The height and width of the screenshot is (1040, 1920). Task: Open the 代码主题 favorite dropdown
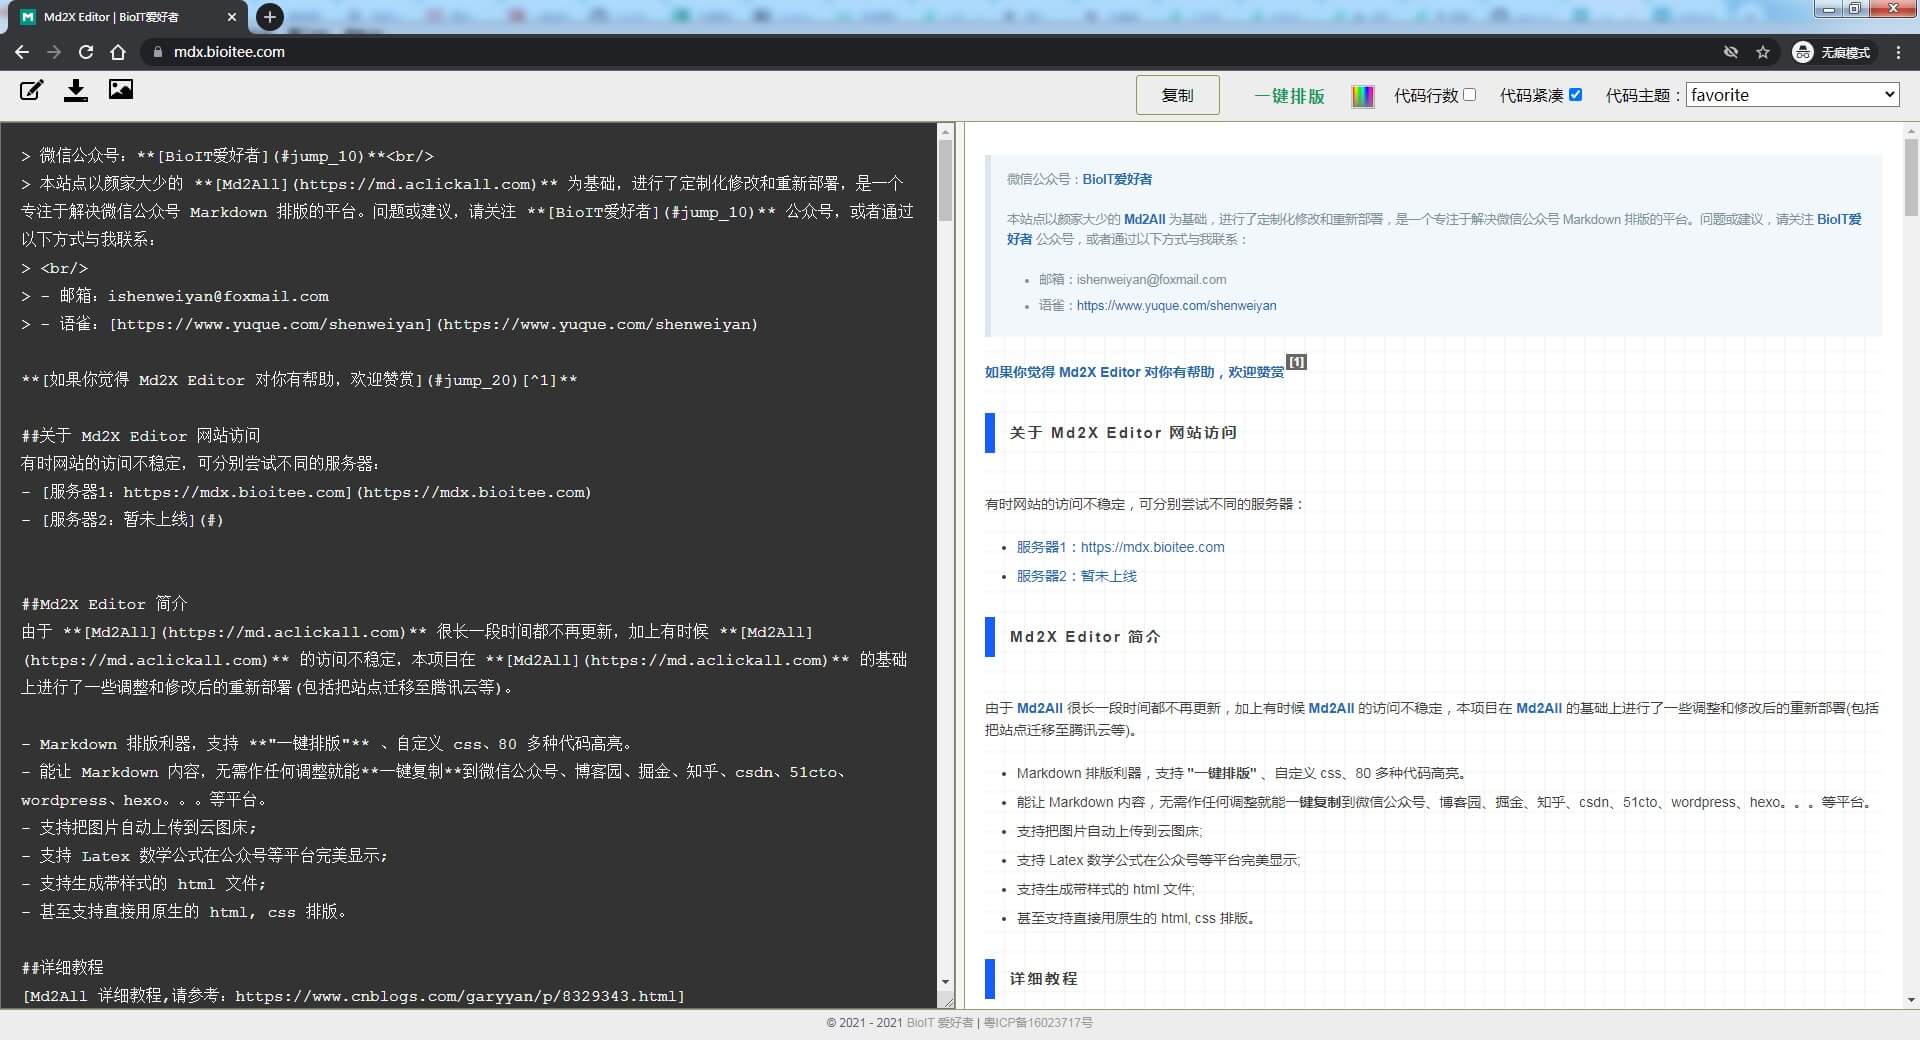point(1792,95)
